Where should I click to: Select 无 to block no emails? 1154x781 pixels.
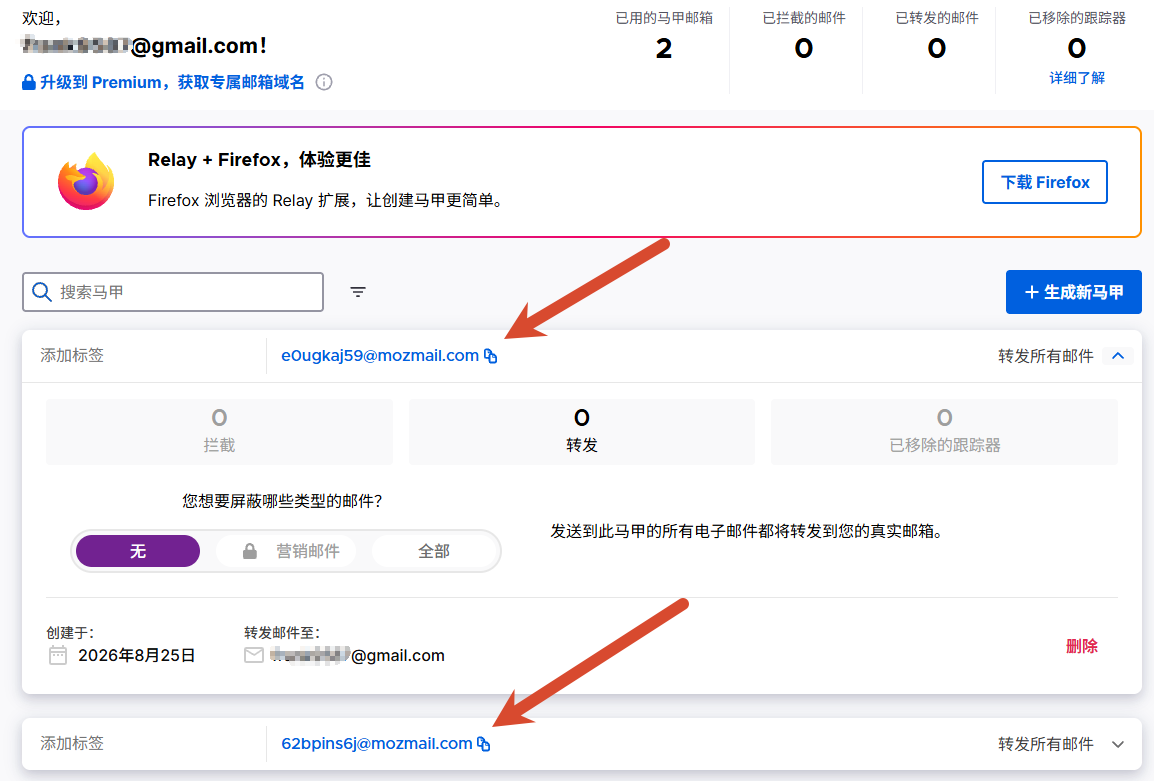[138, 551]
